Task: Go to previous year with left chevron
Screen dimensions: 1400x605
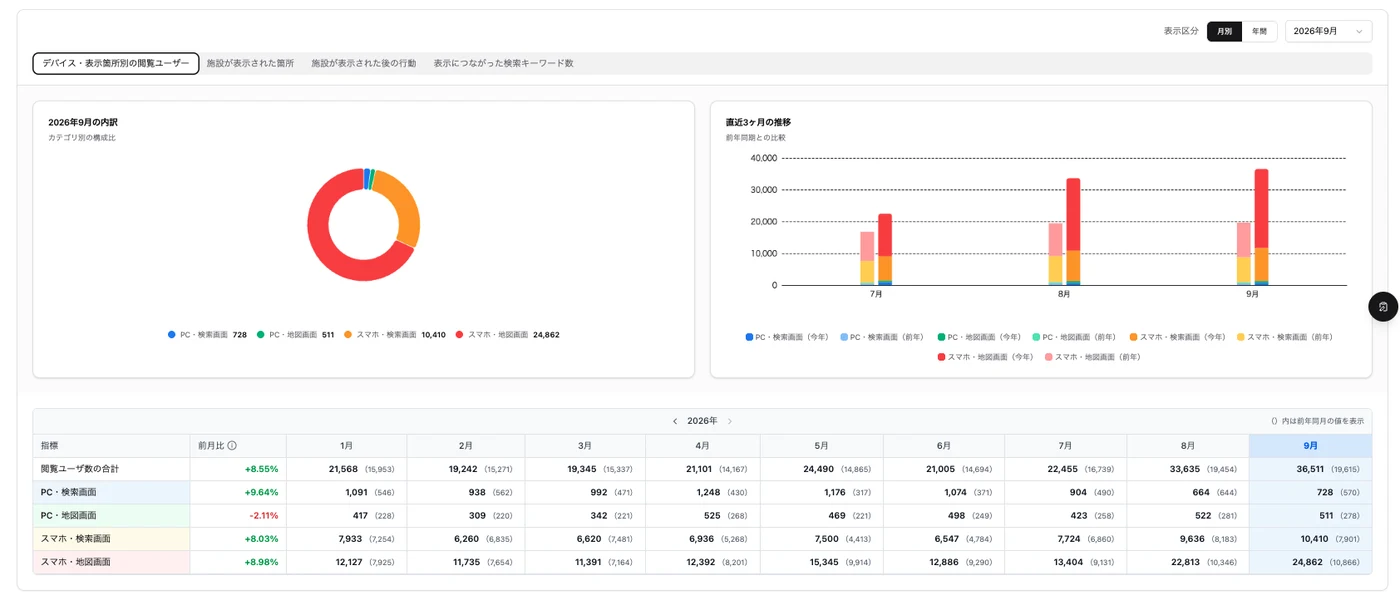Action: [x=675, y=421]
